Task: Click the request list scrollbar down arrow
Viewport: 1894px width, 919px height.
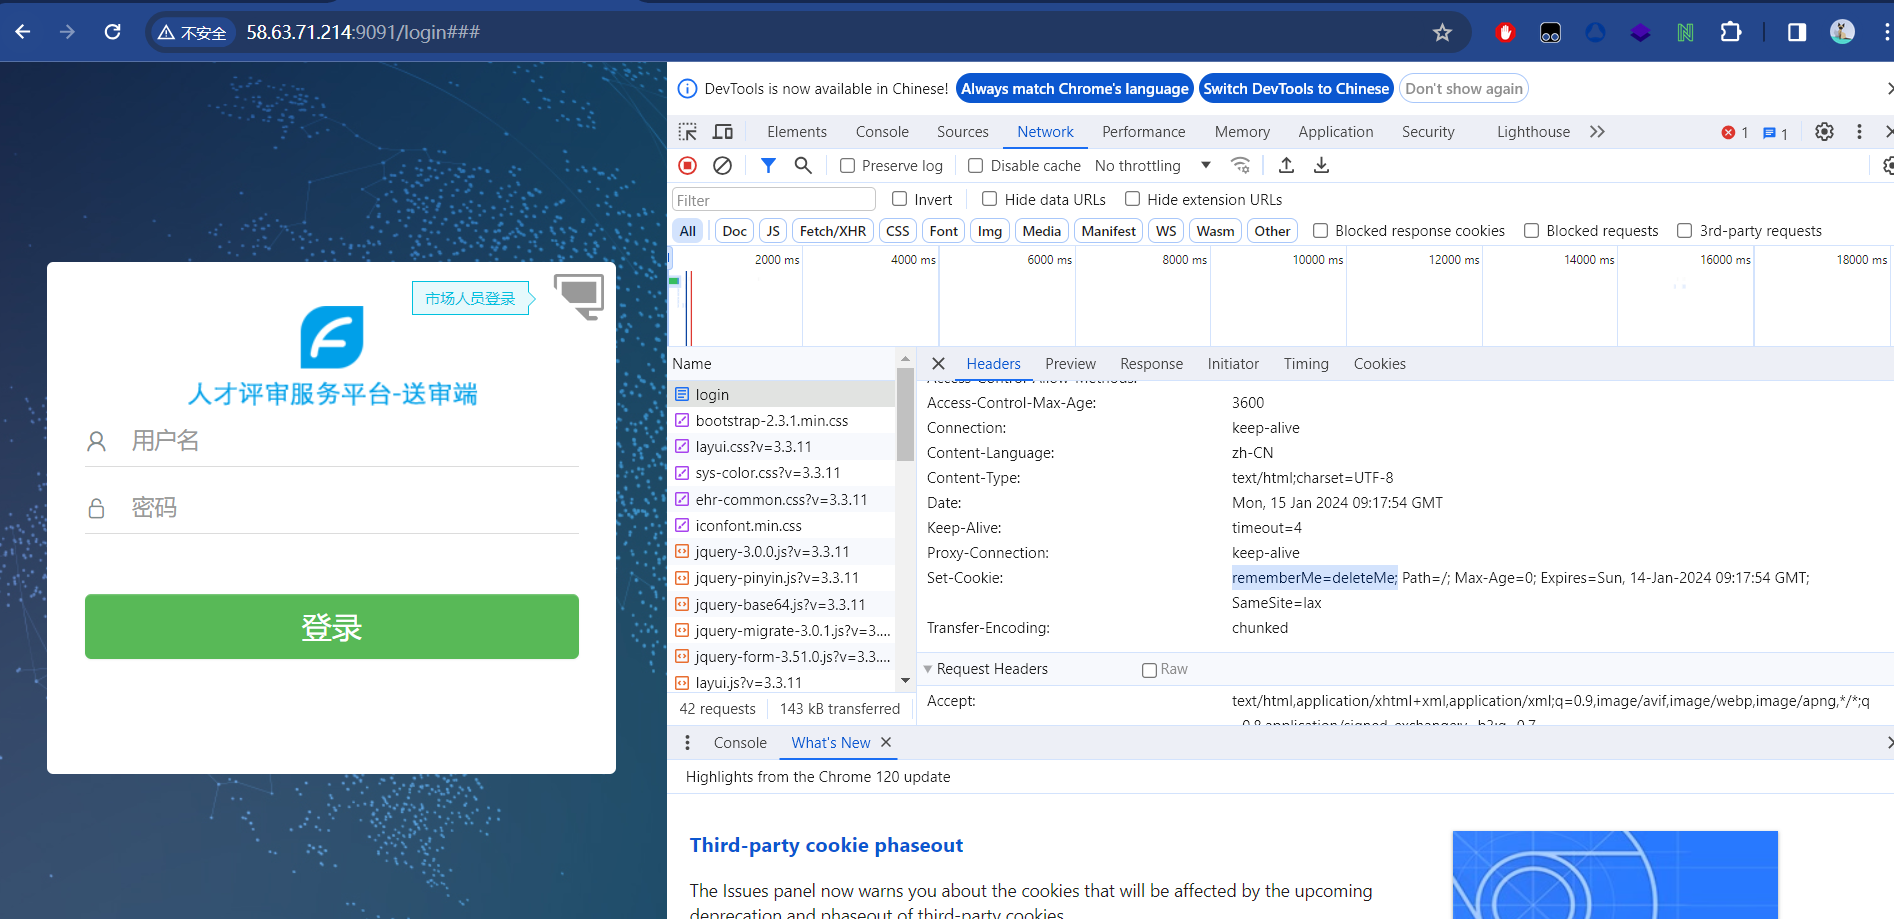Action: (905, 681)
